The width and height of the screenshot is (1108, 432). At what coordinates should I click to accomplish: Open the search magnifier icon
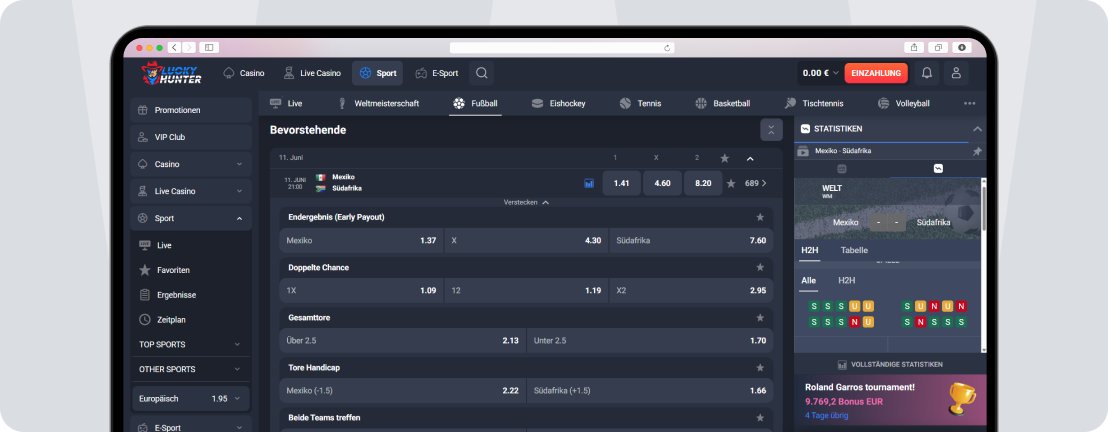(482, 73)
